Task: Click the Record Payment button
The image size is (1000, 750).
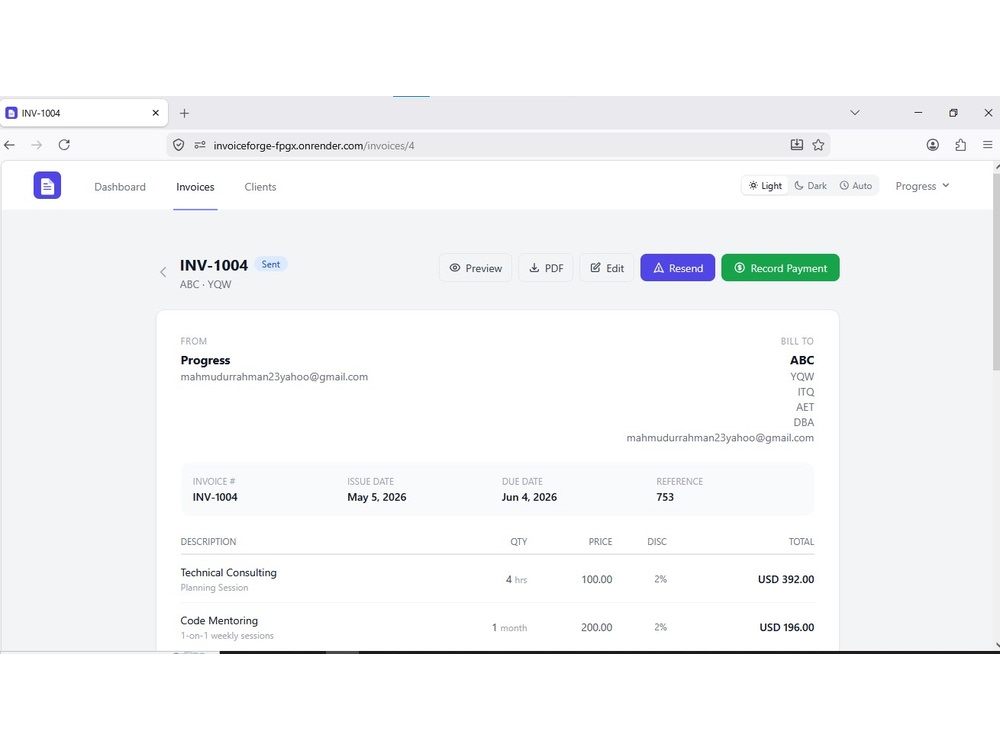Action: [780, 268]
